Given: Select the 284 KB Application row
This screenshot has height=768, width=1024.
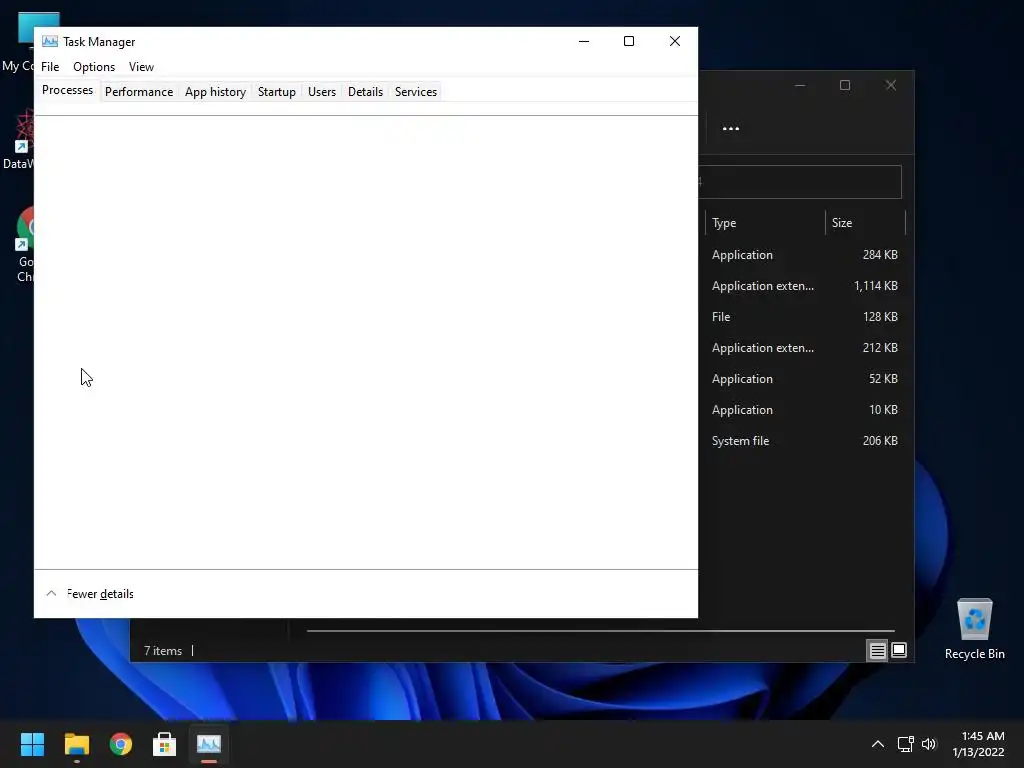Looking at the screenshot, I should point(805,255).
